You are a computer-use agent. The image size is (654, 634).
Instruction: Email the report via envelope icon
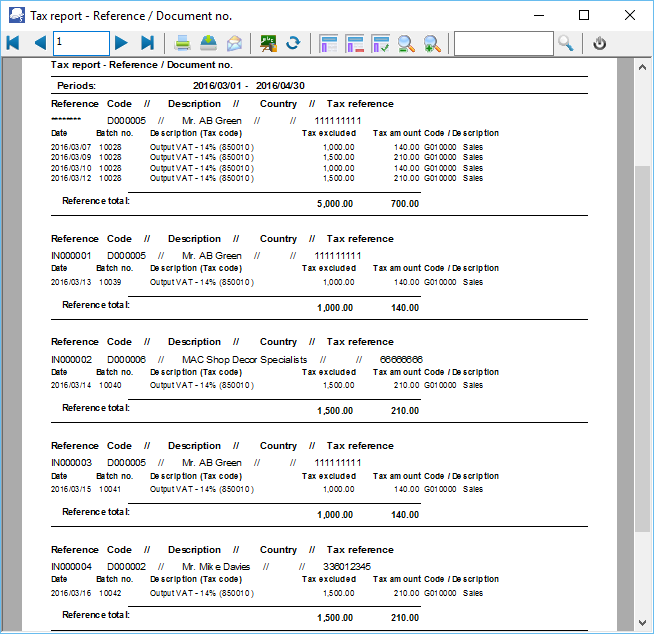(234, 43)
